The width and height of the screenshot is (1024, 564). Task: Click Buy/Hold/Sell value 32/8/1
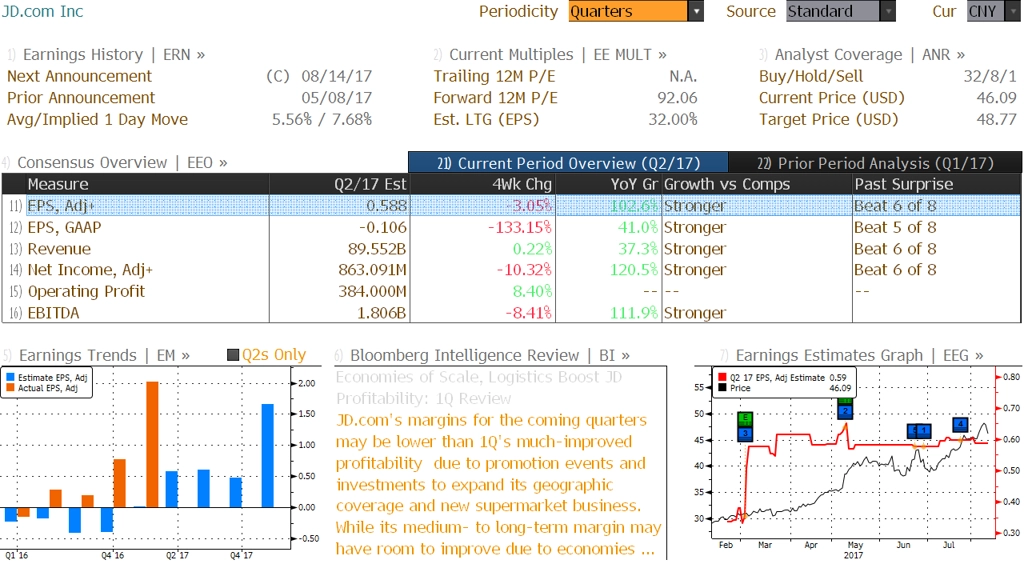(x=990, y=76)
